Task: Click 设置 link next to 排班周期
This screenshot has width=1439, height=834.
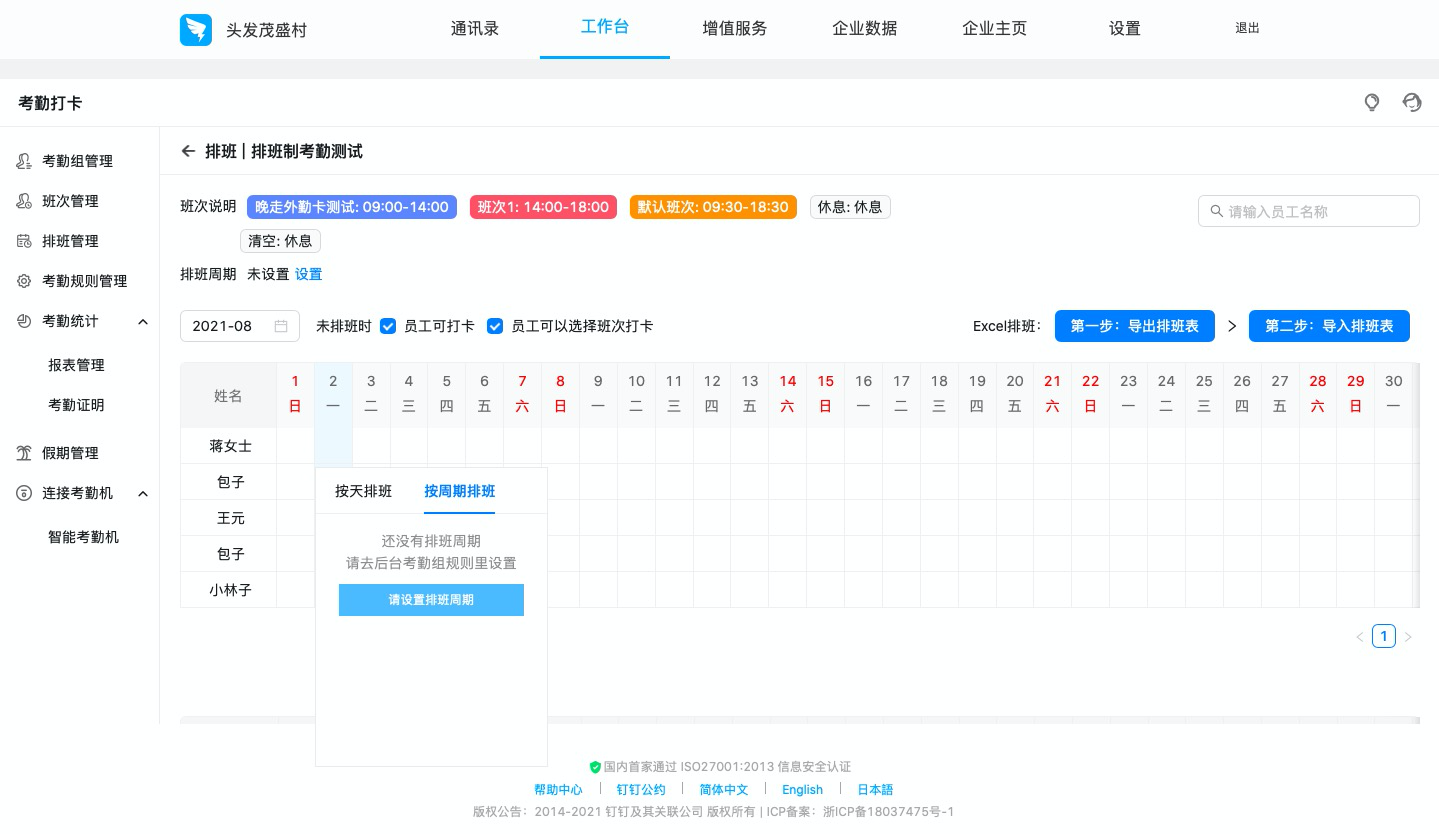Action: pyautogui.click(x=308, y=274)
